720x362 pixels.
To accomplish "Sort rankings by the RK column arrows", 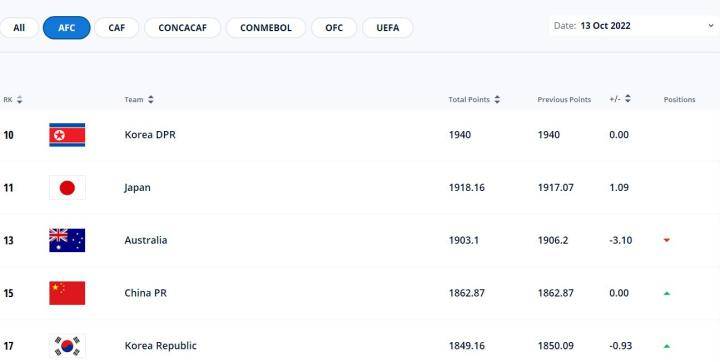I will [19, 100].
